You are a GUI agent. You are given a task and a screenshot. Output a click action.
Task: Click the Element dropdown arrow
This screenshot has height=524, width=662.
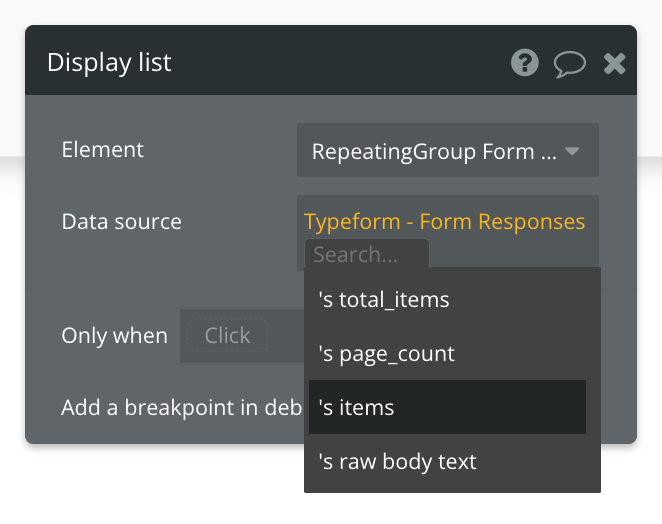click(572, 151)
